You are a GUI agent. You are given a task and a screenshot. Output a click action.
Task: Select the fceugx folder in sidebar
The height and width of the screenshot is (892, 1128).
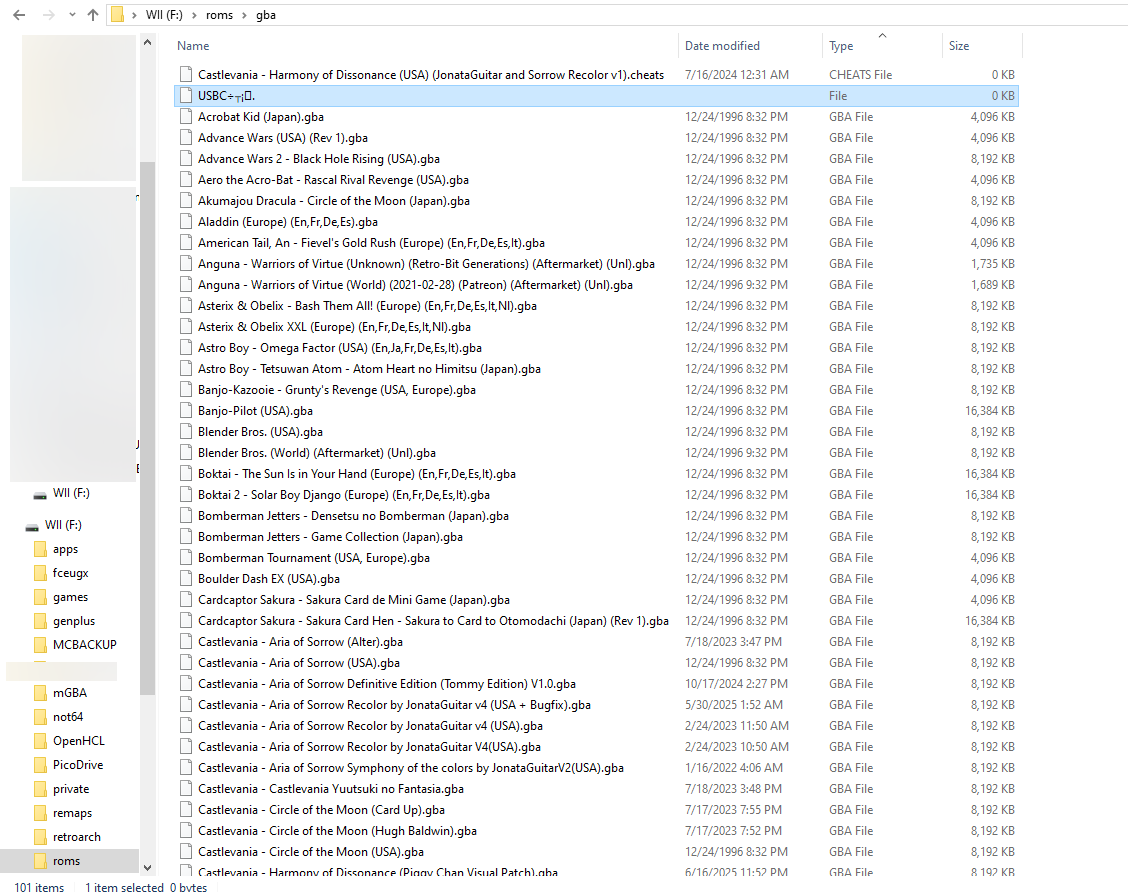[x=70, y=573]
